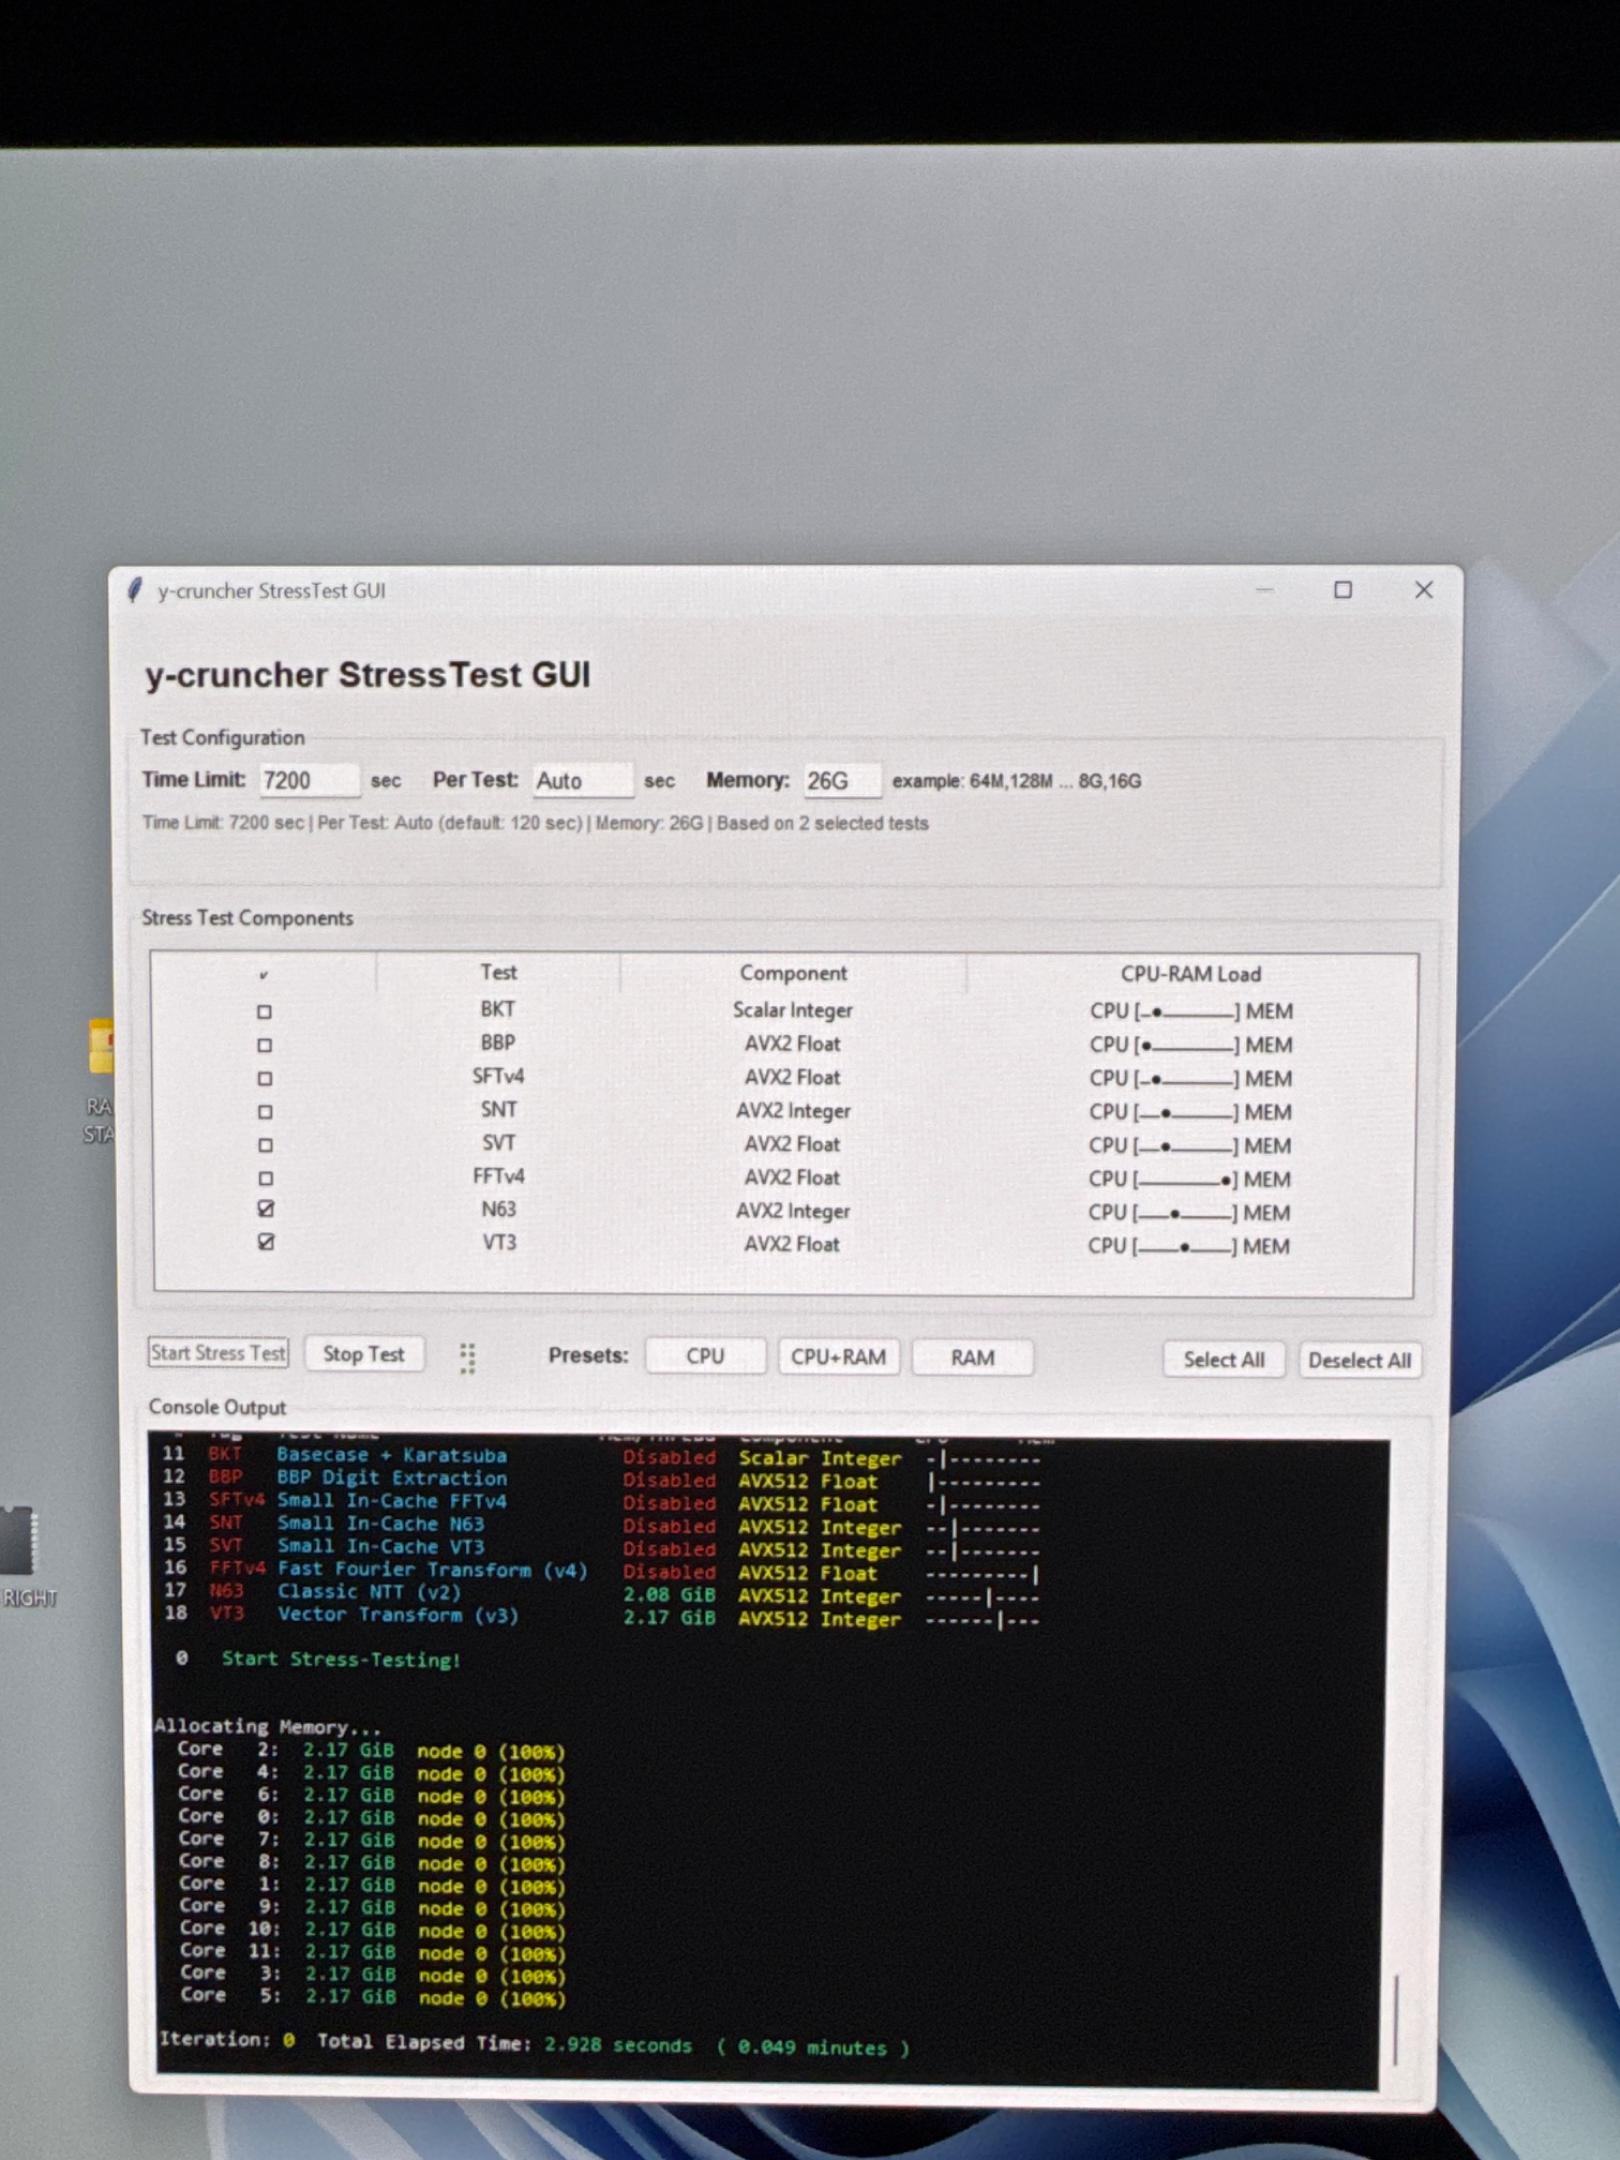Select the SFTv4 row test name
1620x2160 pixels.
(498, 1076)
